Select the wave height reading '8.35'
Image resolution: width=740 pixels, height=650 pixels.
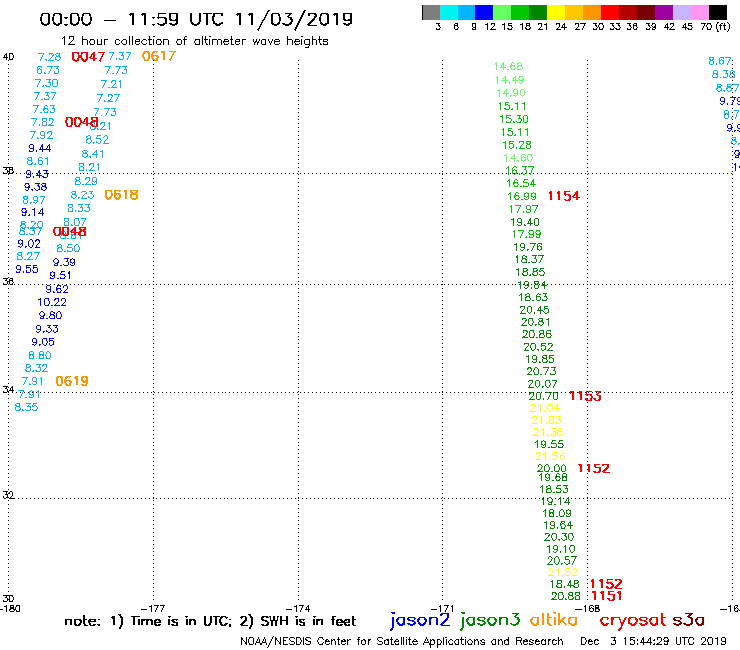click(26, 407)
